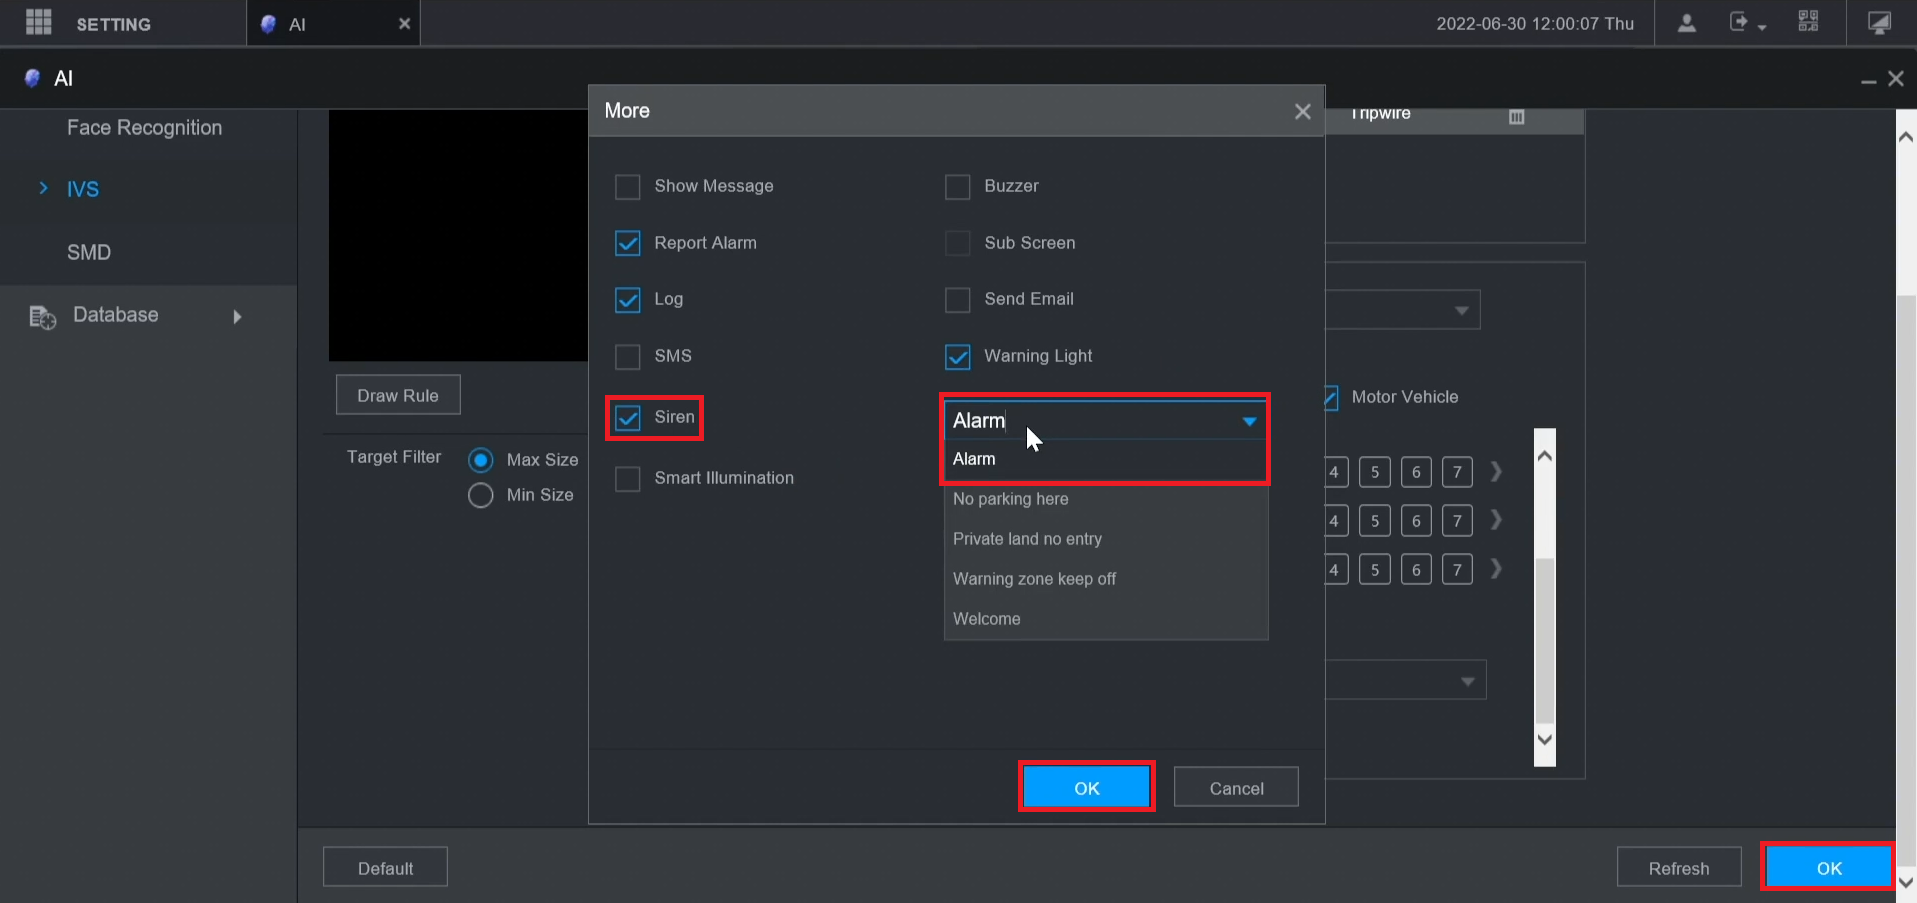The image size is (1917, 903).
Task: Click the monitor display icon at top right
Action: click(x=1880, y=22)
